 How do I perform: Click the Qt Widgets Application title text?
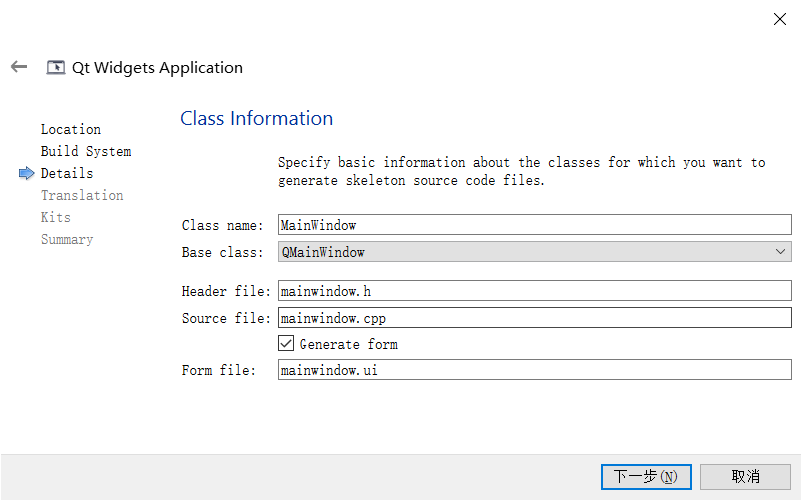157,67
